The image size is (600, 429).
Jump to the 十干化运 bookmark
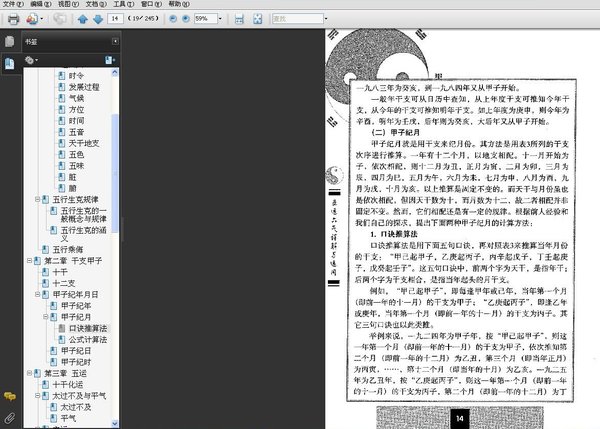pyautogui.click(x=67, y=385)
